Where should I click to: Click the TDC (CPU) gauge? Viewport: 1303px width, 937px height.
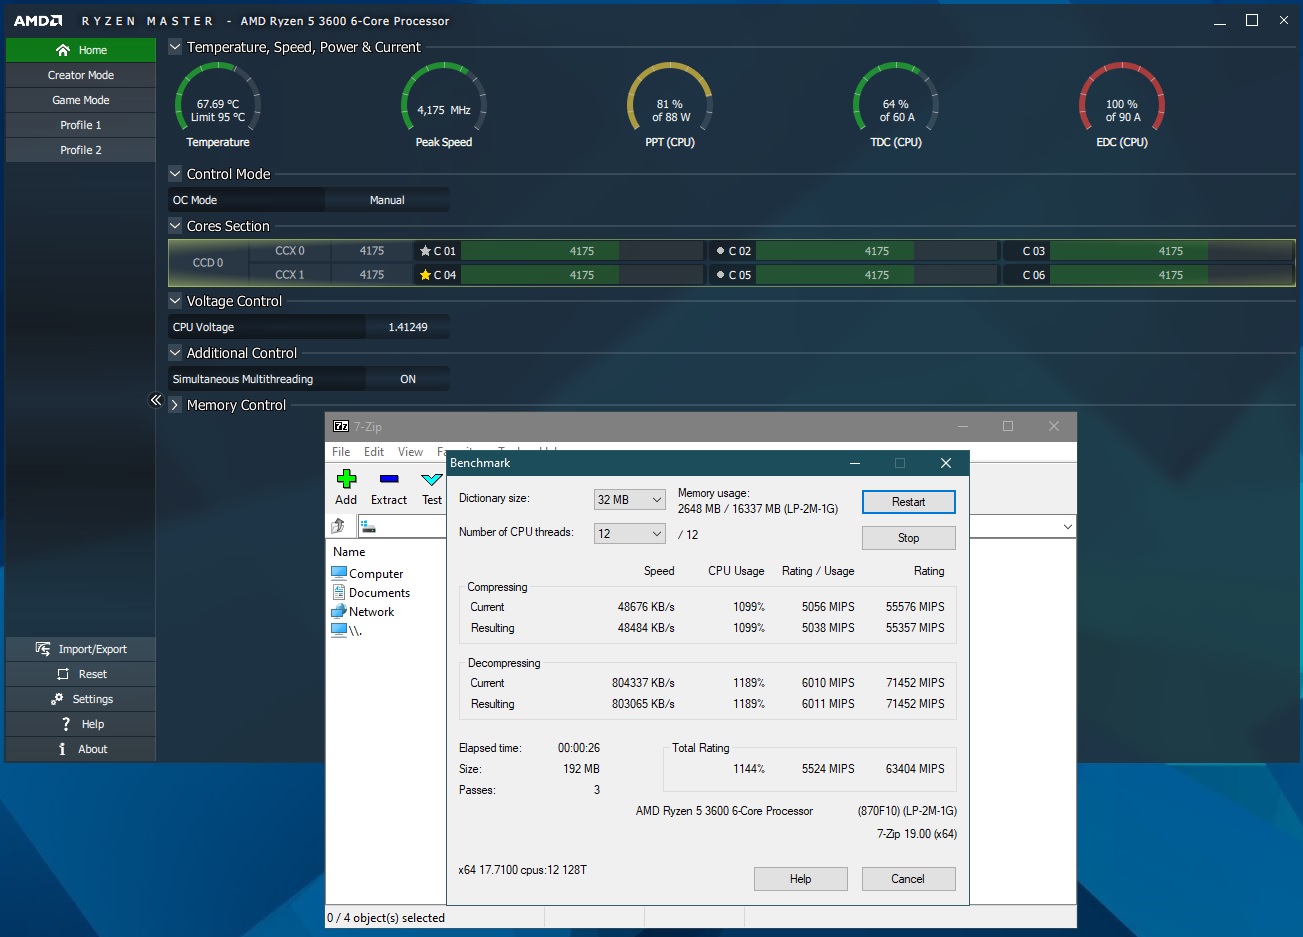896,105
